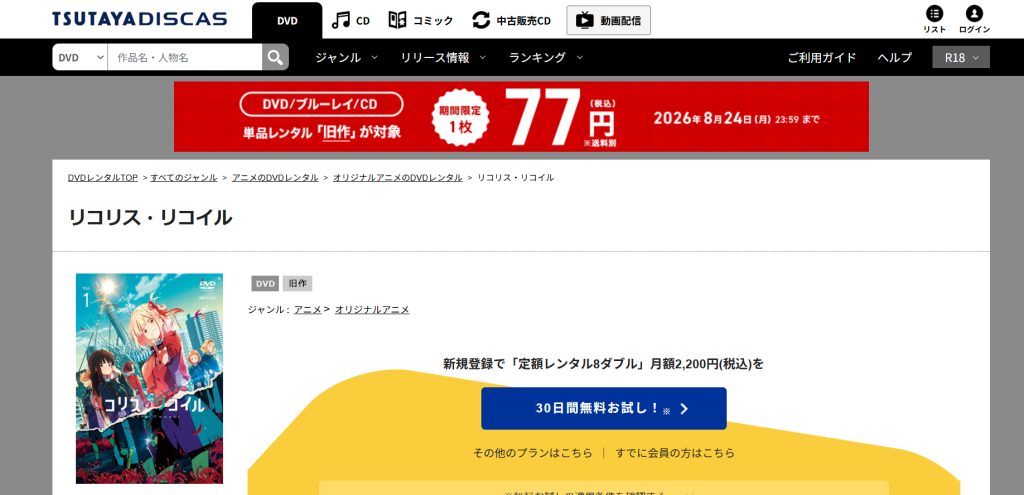The image size is (1024, 495).
Task: Click the 77円 rental campaign banner
Action: (521, 116)
